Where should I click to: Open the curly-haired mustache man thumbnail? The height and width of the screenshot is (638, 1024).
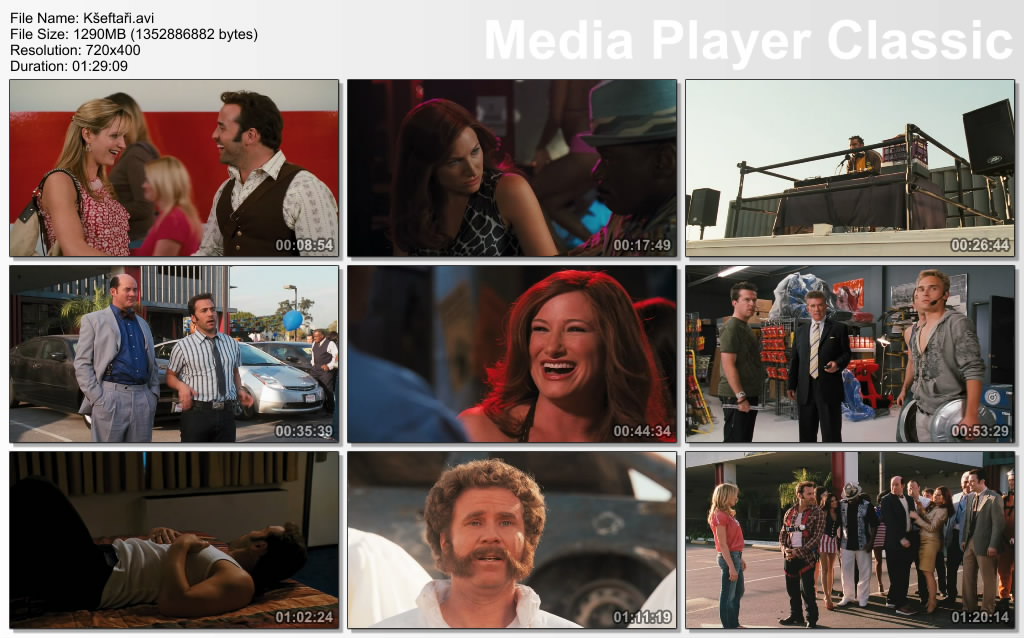click(512, 539)
